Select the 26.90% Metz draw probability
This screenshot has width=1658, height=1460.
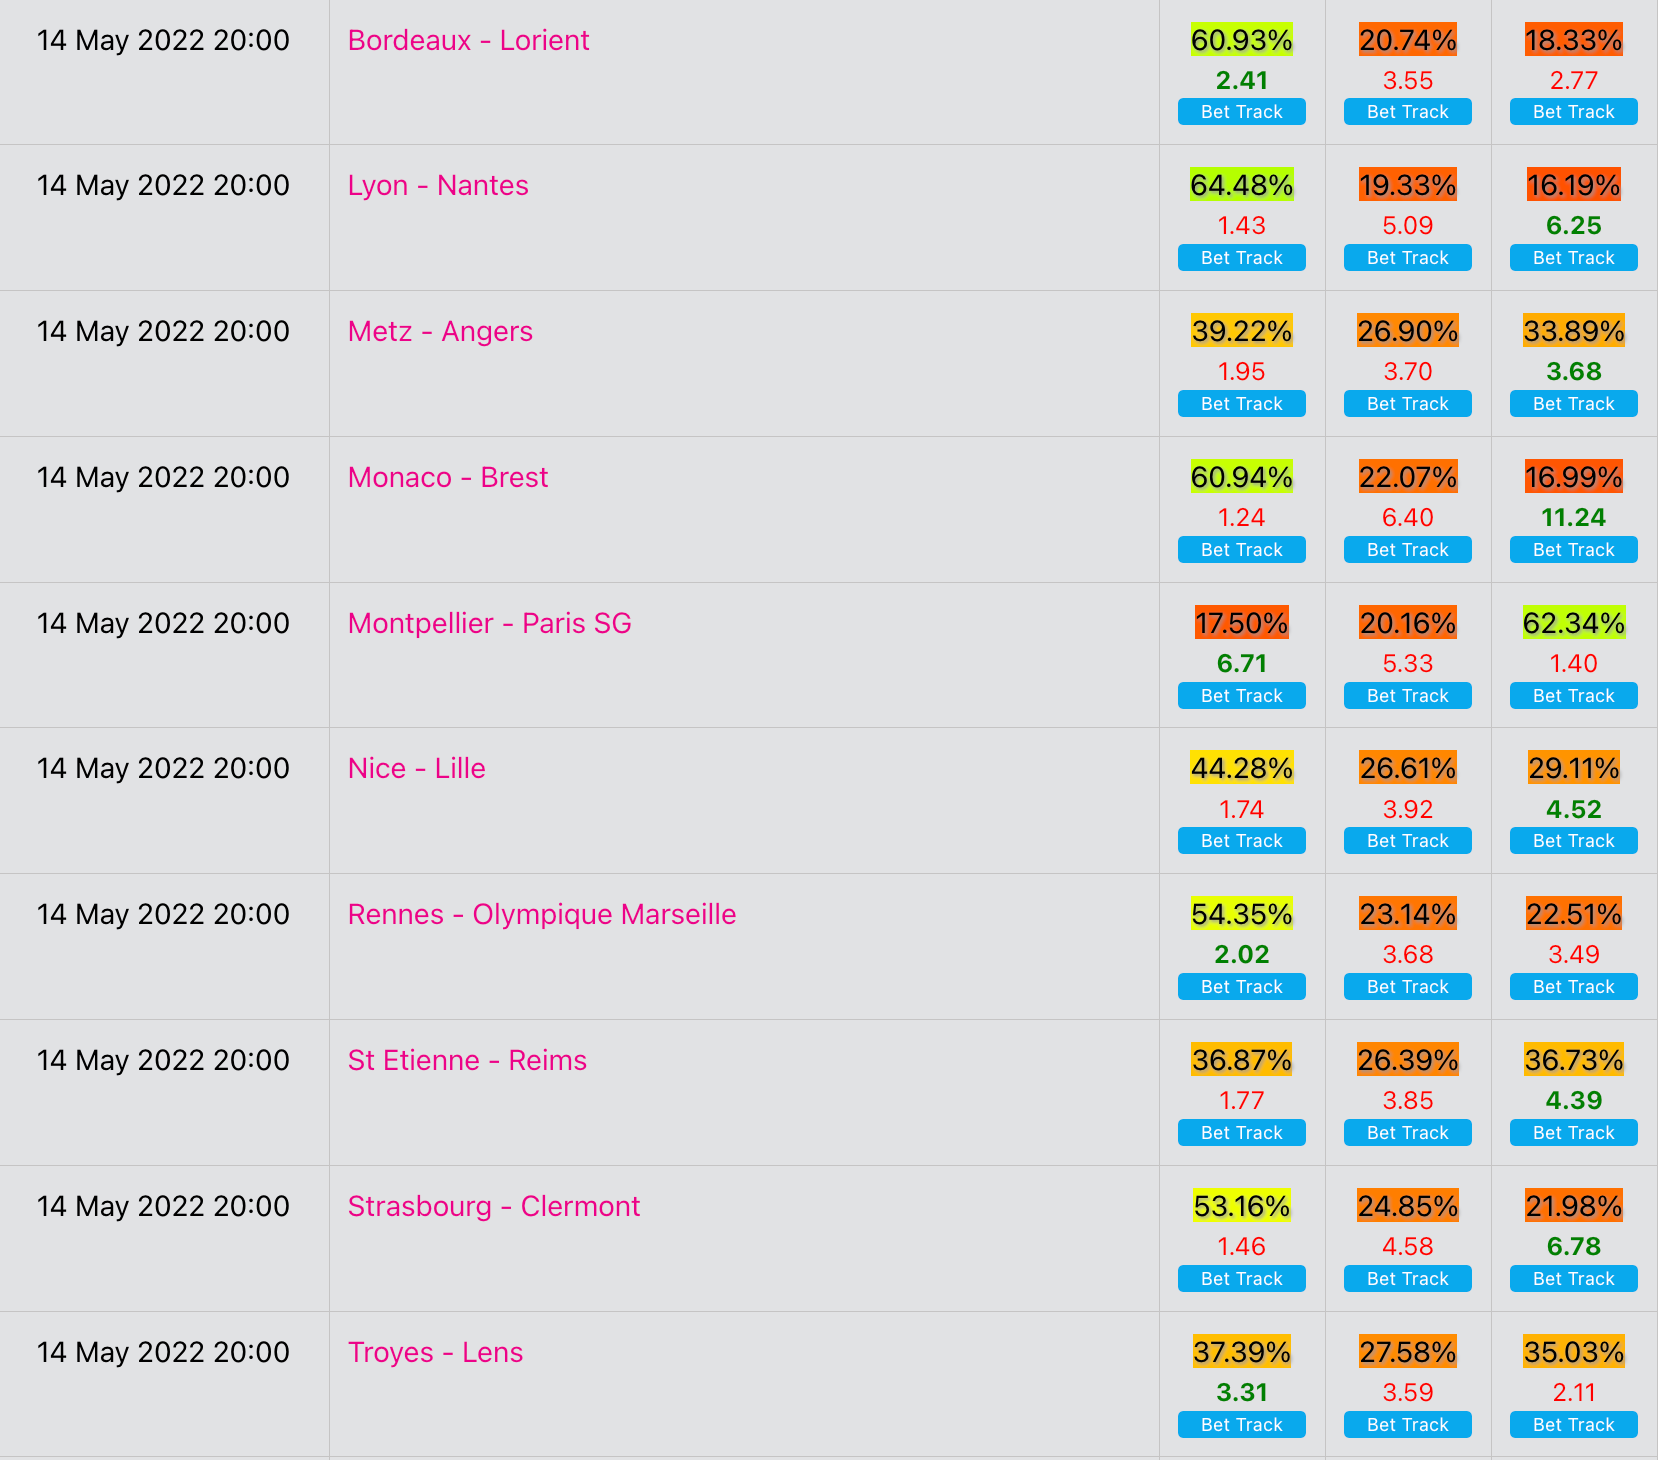click(x=1408, y=331)
